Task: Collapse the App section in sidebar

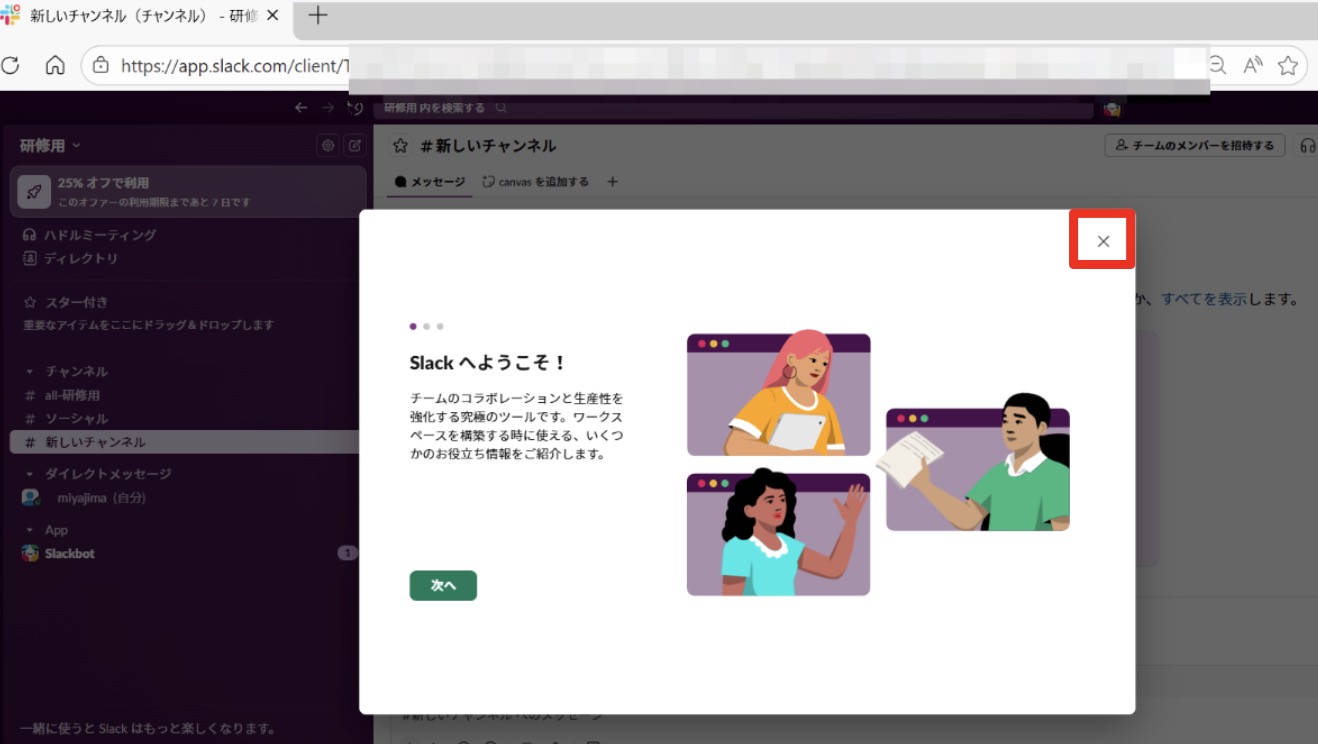Action: (30, 530)
